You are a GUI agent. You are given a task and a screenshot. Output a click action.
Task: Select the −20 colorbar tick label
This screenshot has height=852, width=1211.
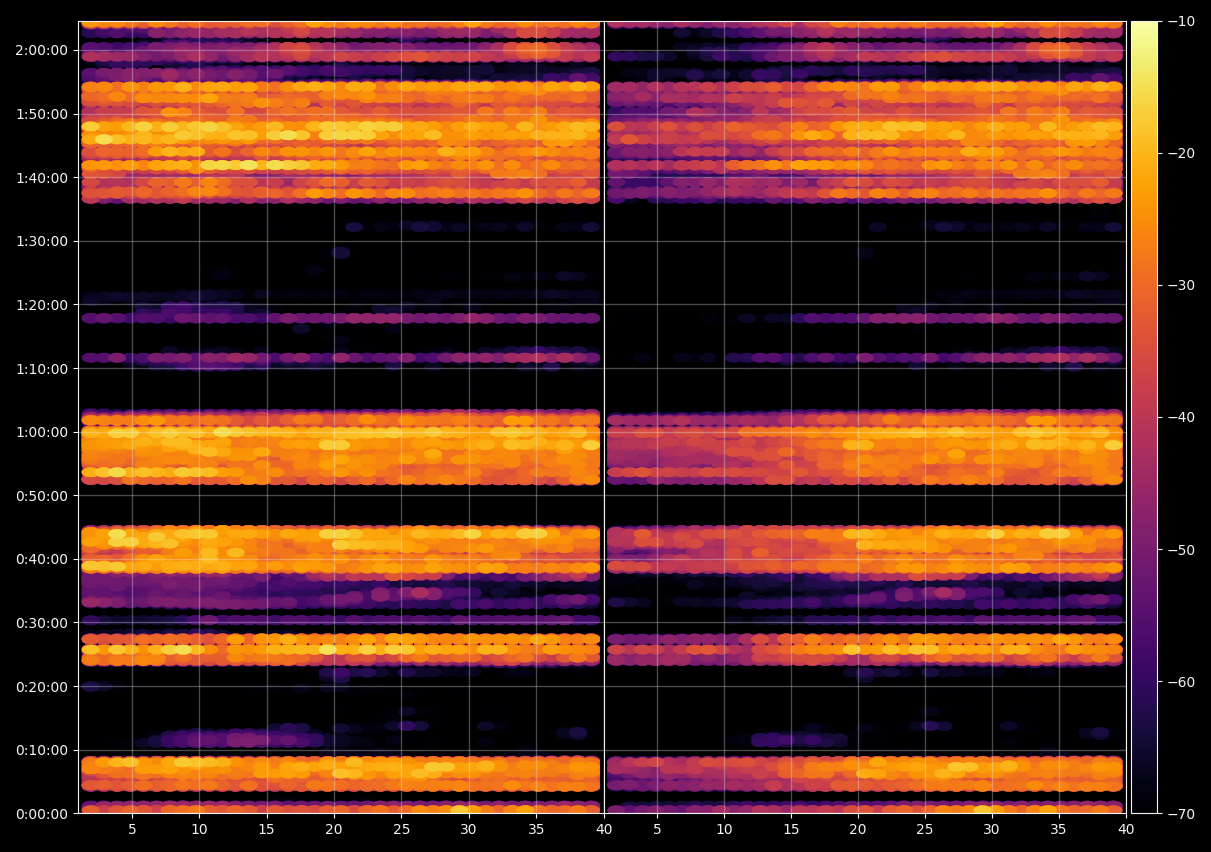coord(1181,153)
